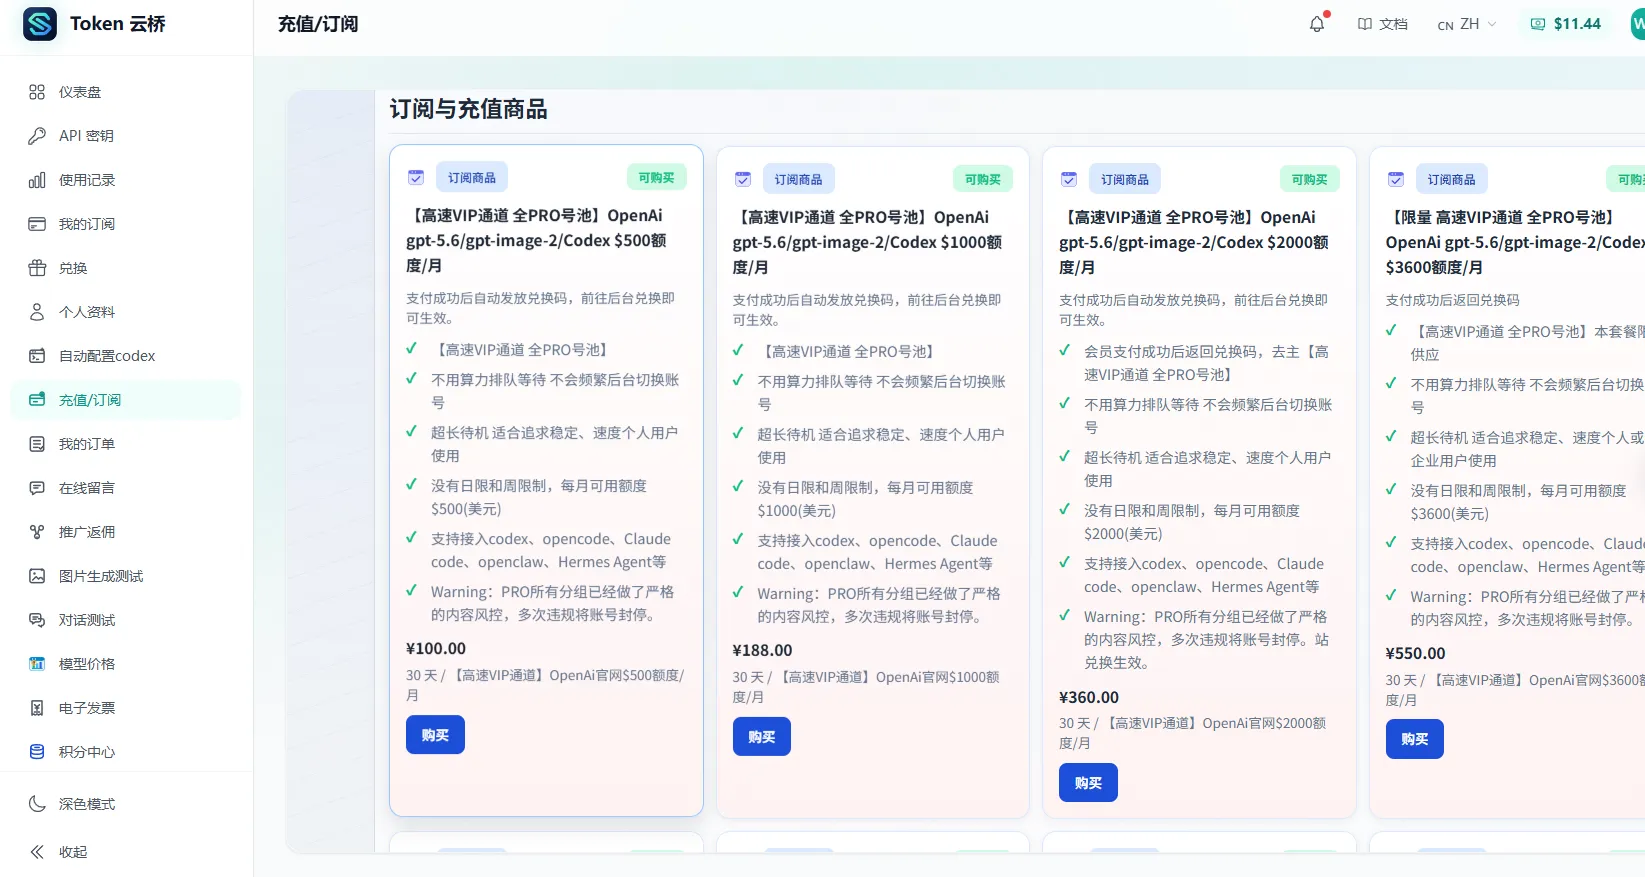The image size is (1645, 877).
Task: Click 订阅商品 tag on $2000 card
Action: [1125, 179]
